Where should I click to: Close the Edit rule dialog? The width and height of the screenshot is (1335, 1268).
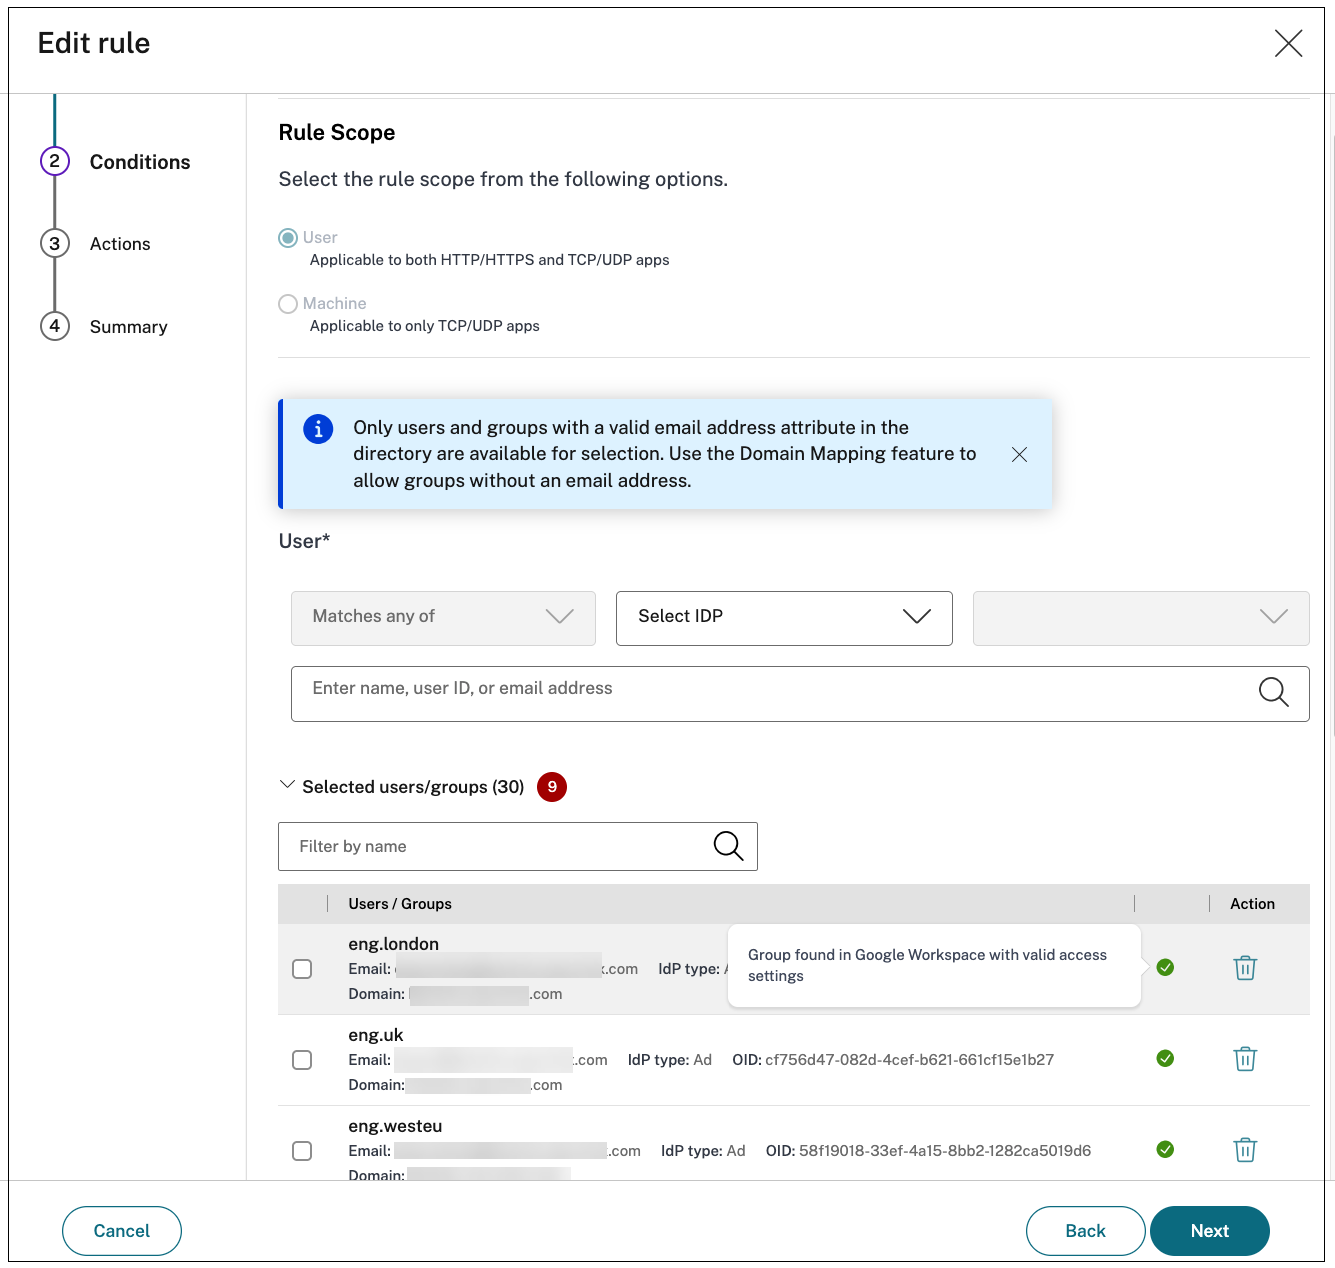click(x=1288, y=43)
